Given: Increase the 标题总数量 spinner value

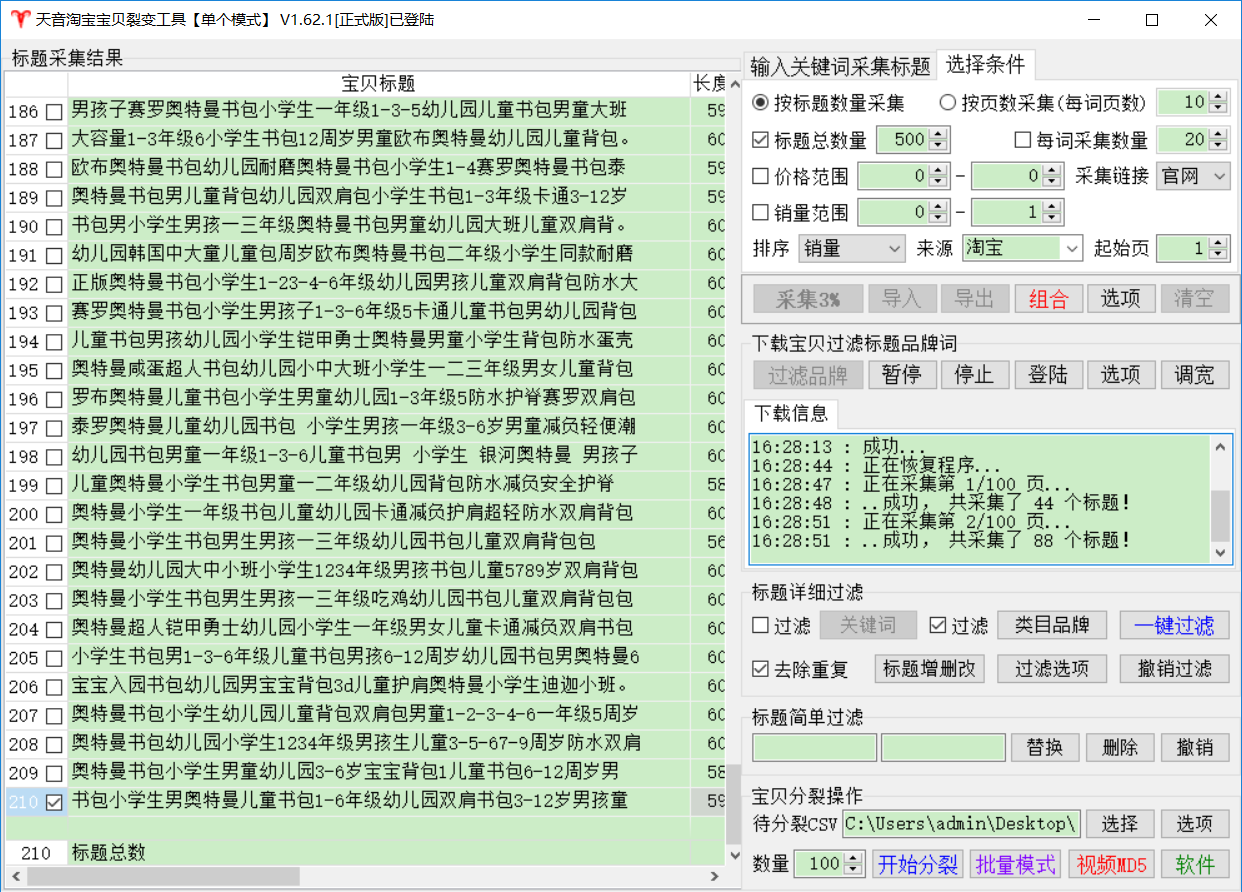Looking at the screenshot, I should pyautogui.click(x=937, y=135).
